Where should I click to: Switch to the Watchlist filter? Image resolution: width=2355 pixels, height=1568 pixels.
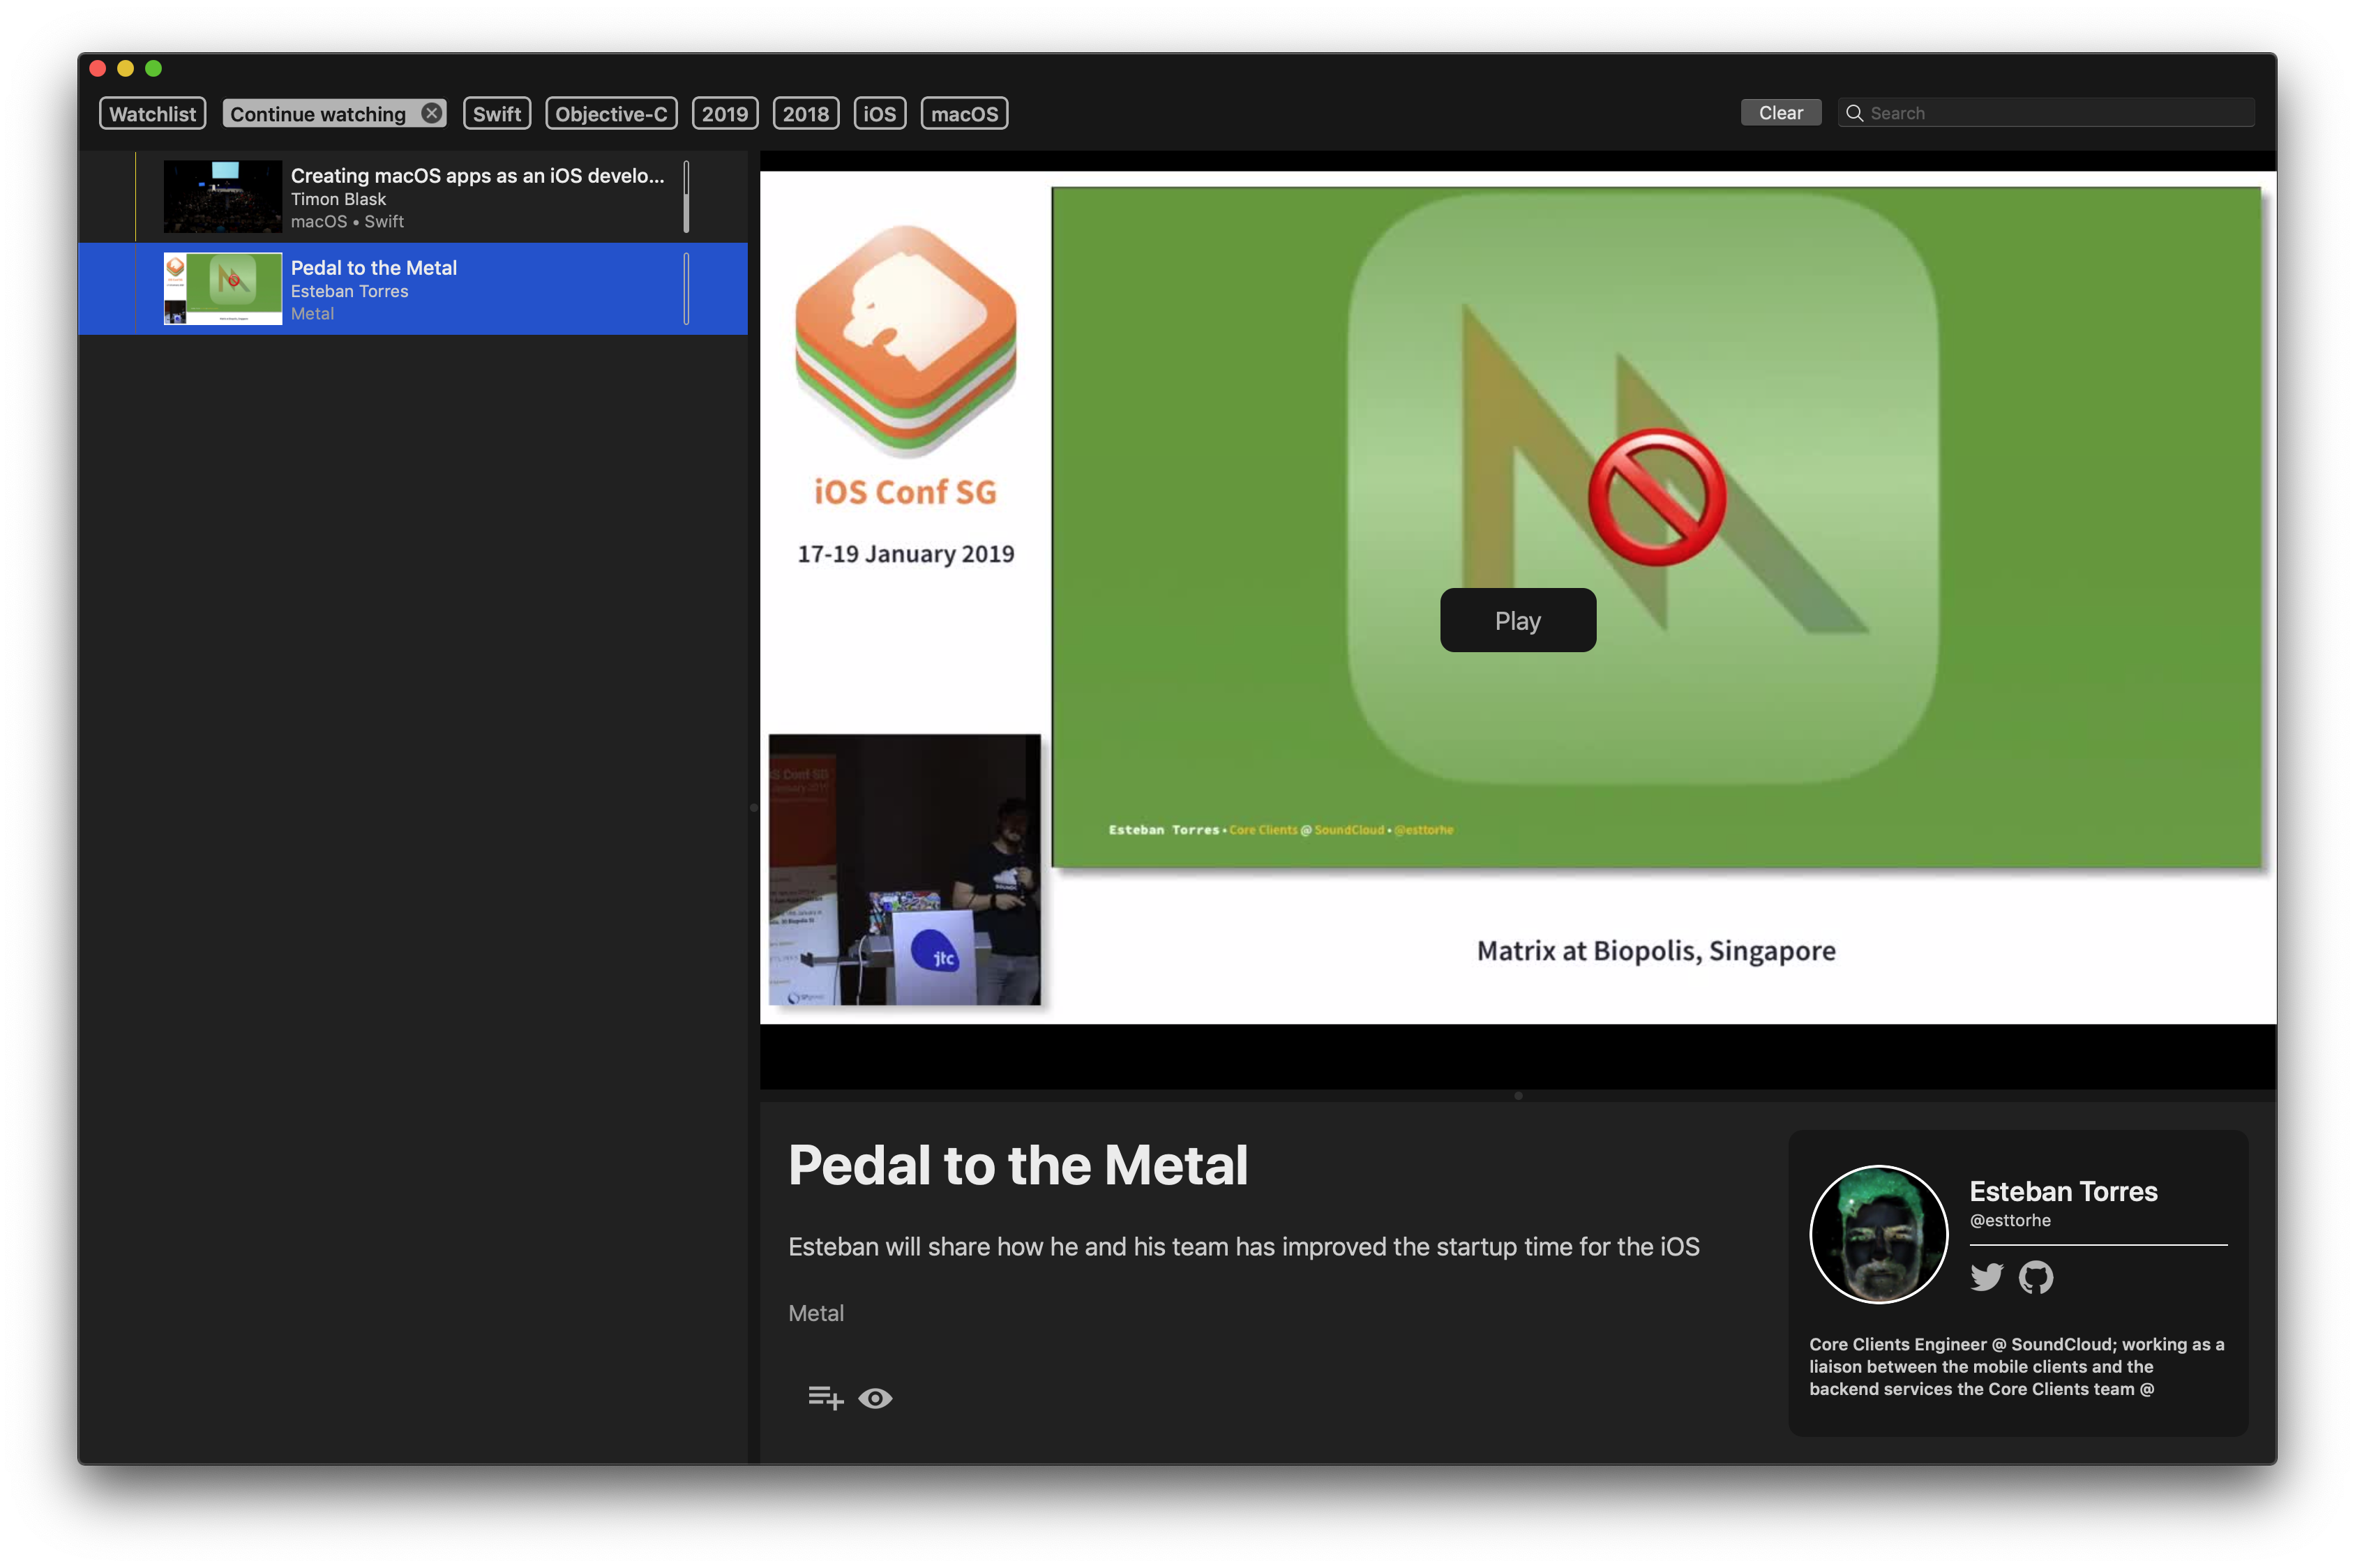[x=152, y=113]
